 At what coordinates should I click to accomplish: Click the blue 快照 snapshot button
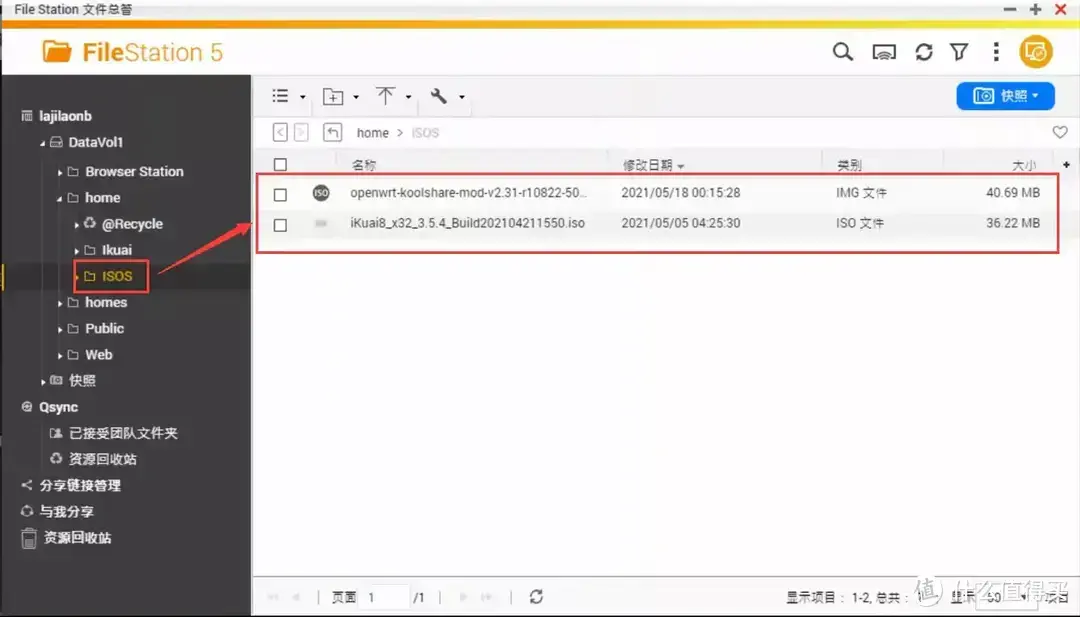click(1005, 94)
